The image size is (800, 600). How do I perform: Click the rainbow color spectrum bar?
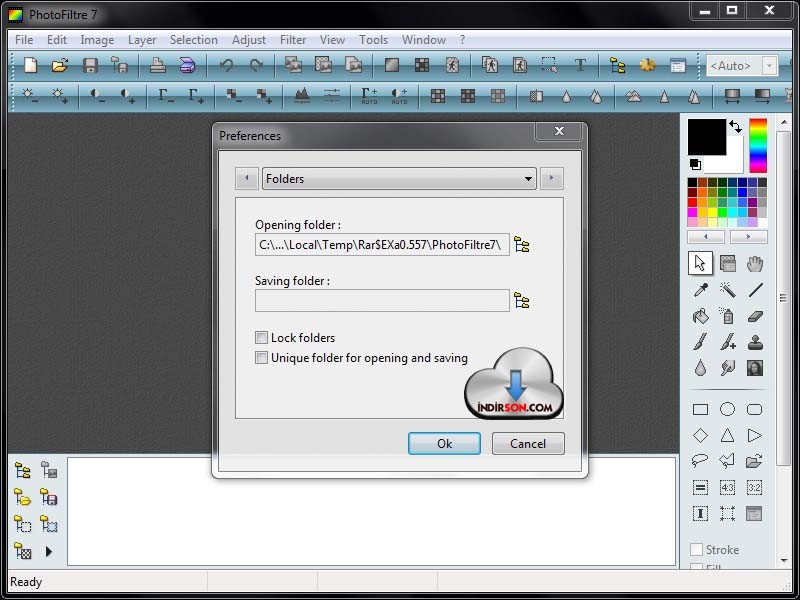(x=758, y=146)
